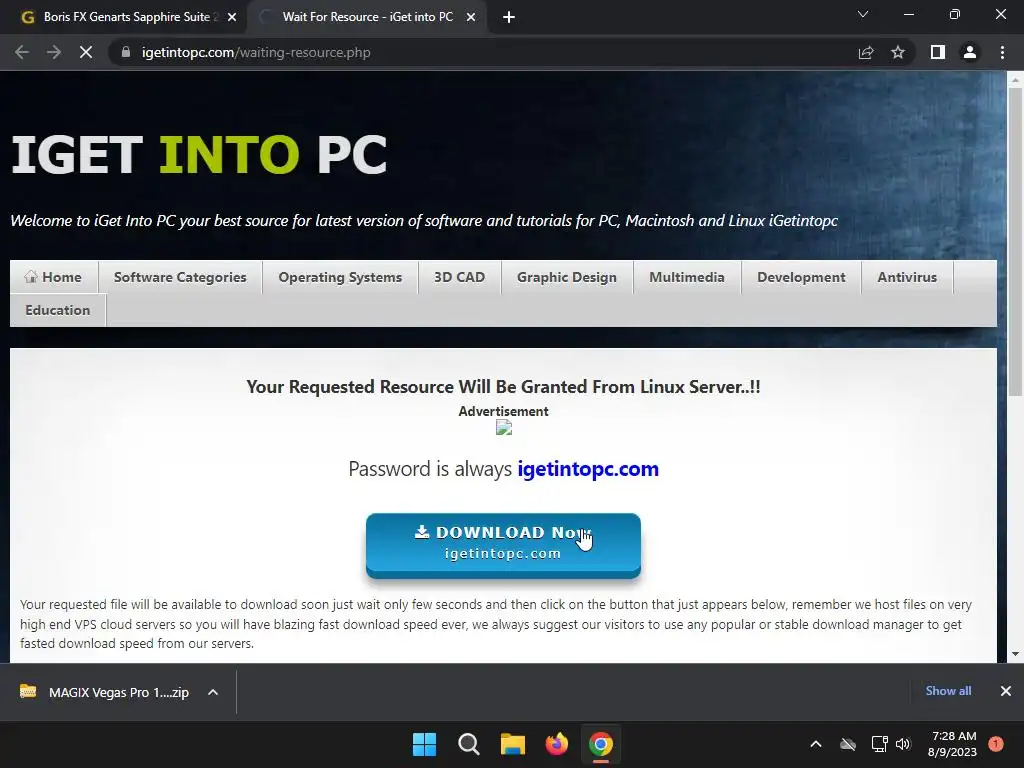The height and width of the screenshot is (768, 1024).
Task: Open the notification badge icon
Action: pyautogui.click(x=996, y=744)
